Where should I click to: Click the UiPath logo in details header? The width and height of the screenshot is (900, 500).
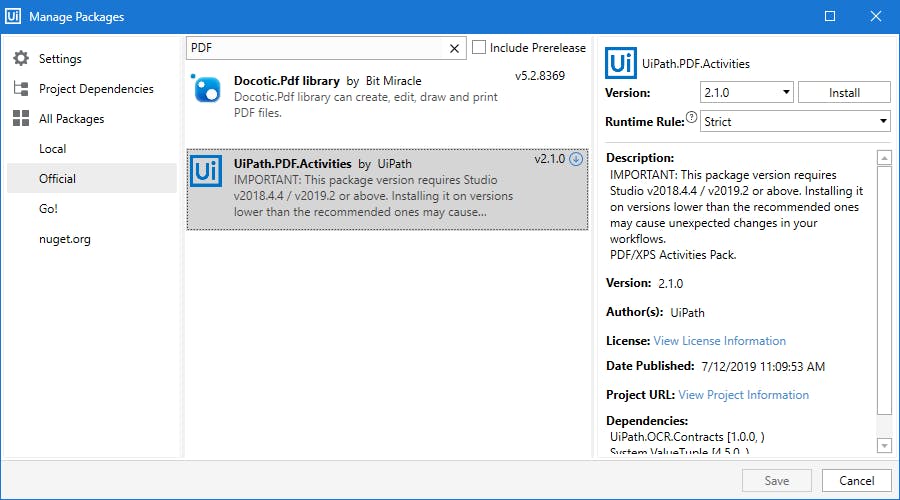(620, 63)
